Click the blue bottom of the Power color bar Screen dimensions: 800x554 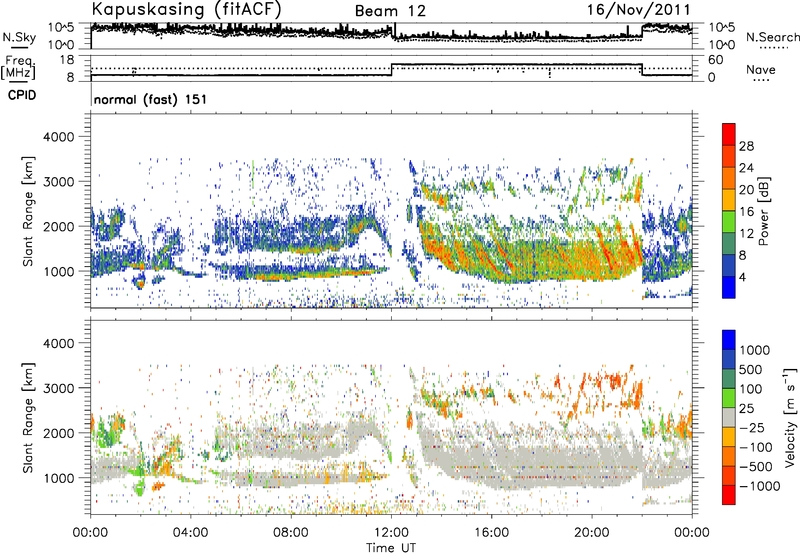(729, 287)
